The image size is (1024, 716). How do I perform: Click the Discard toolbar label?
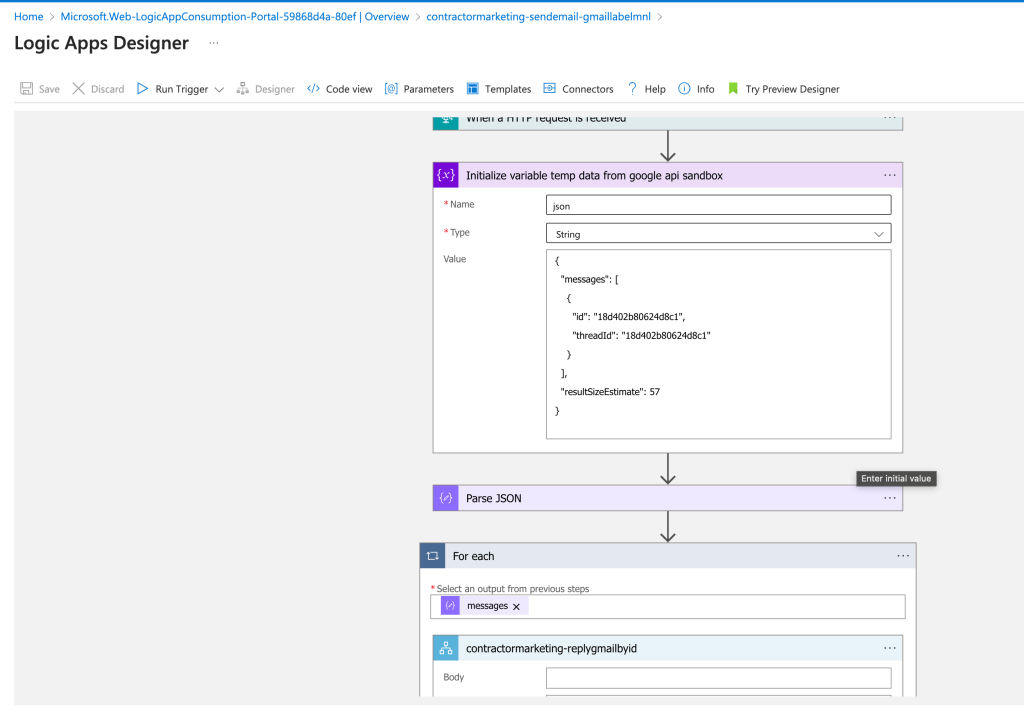point(107,90)
